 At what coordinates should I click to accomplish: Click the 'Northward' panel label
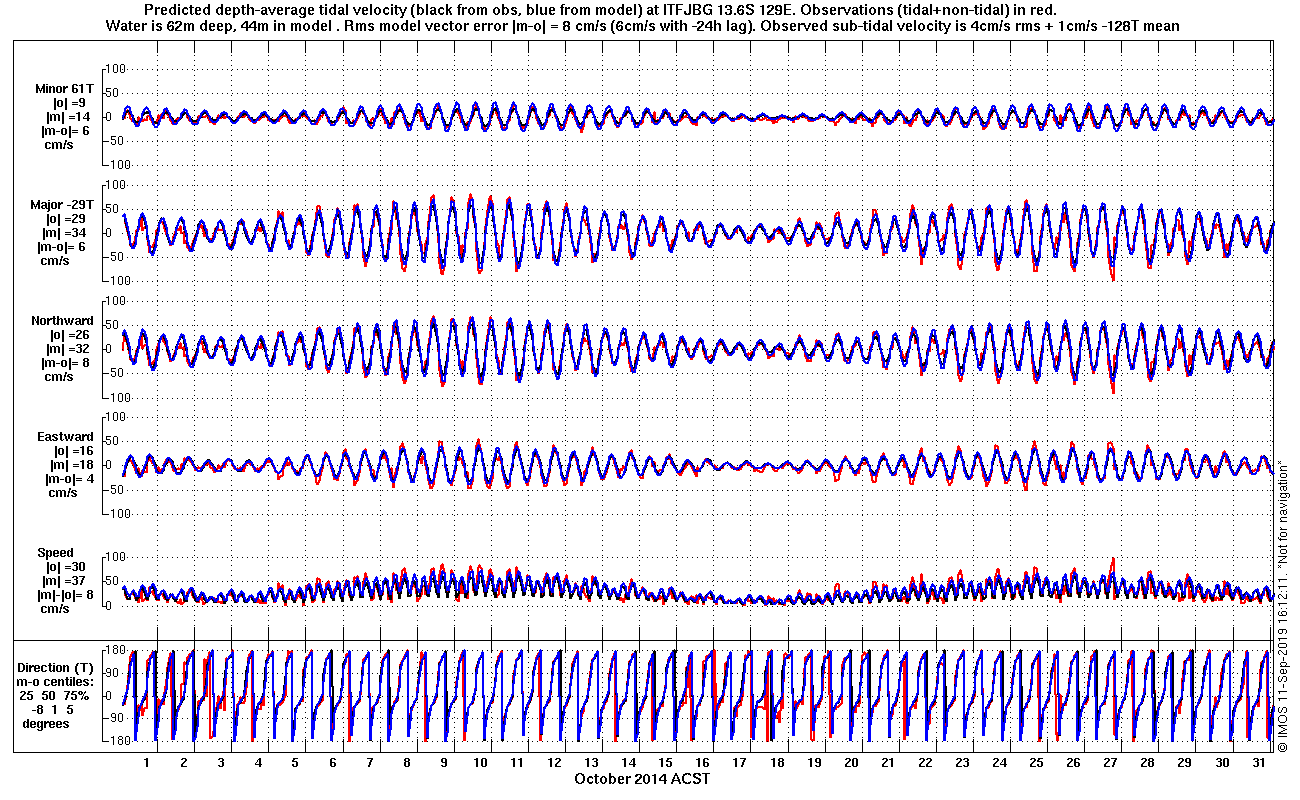(62, 321)
